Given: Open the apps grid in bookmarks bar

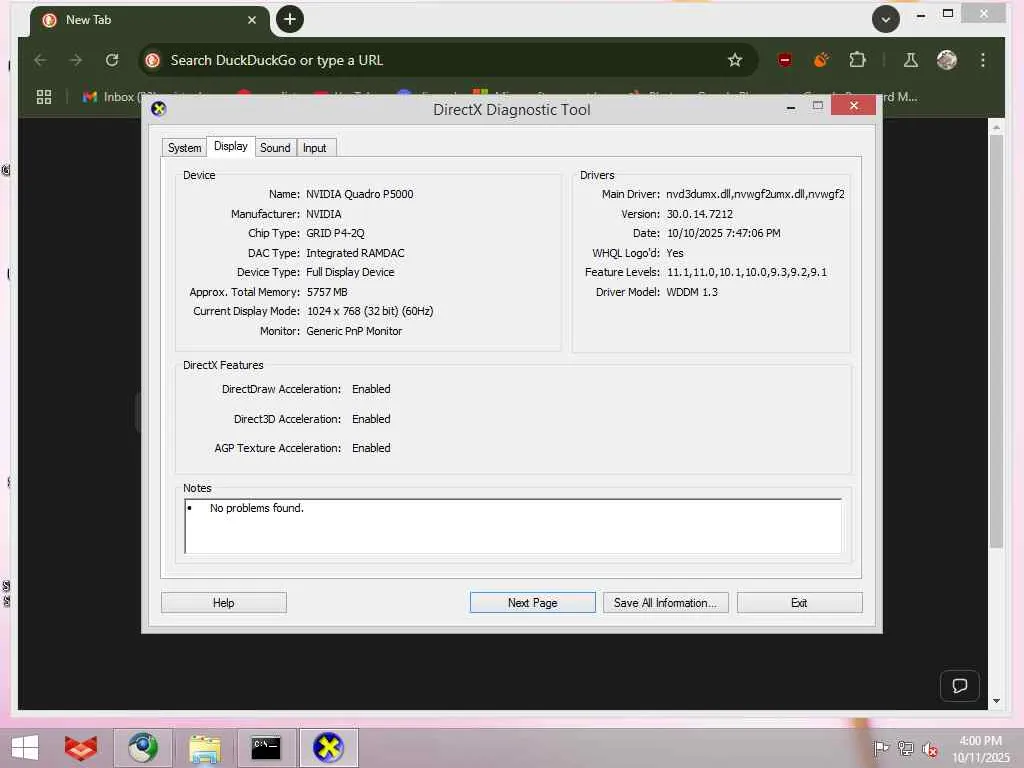Looking at the screenshot, I should tap(44, 97).
